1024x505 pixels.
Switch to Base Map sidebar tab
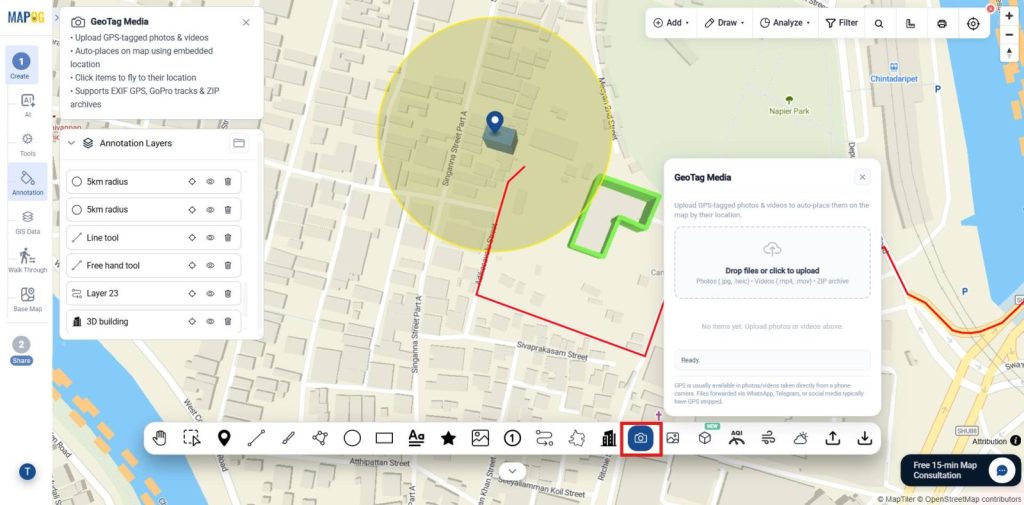[x=27, y=300]
